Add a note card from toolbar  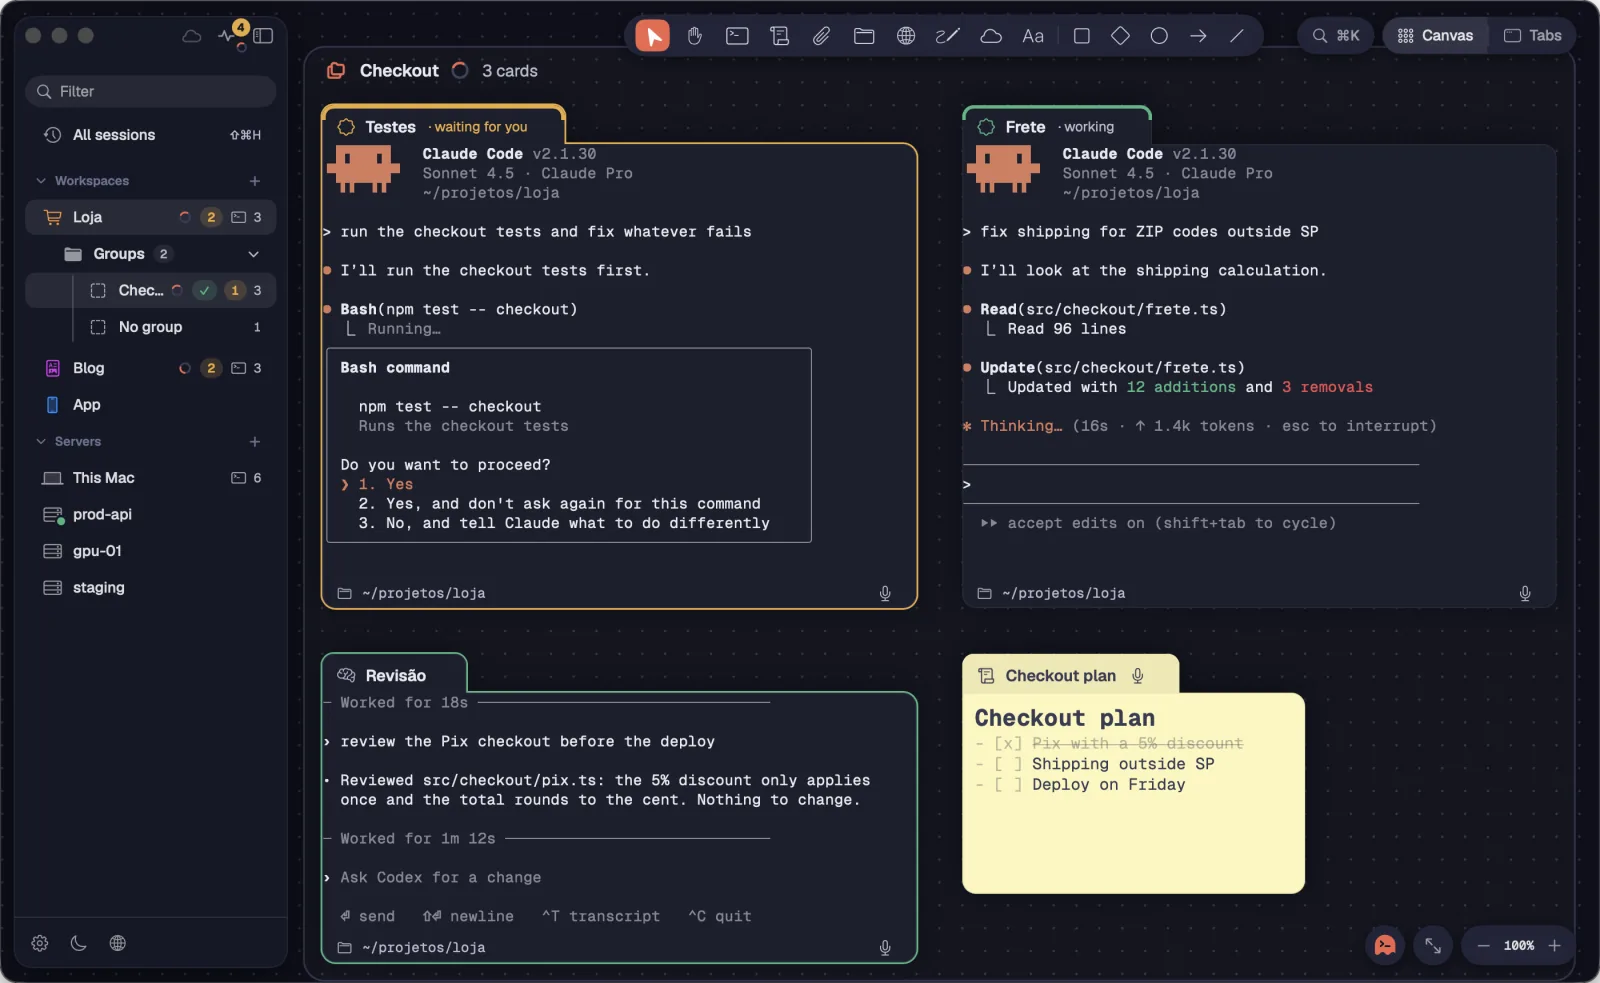[x=779, y=36]
